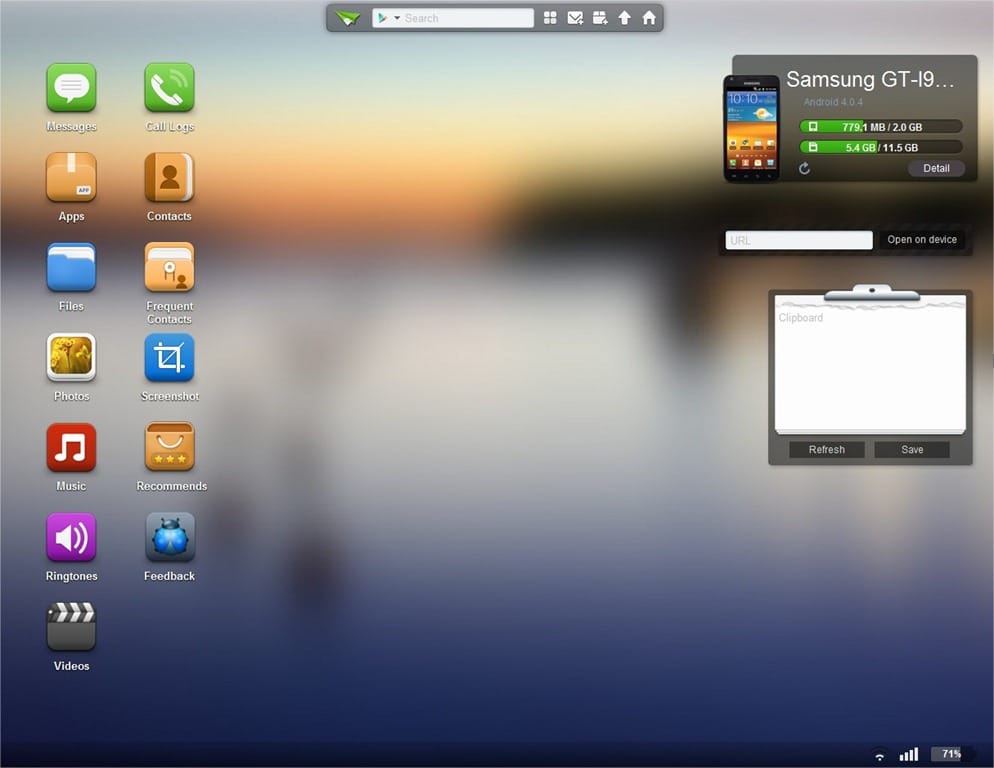Screen dimensions: 994x768
Task: Click the 5.4 GB storage usage bar
Action: point(881,147)
